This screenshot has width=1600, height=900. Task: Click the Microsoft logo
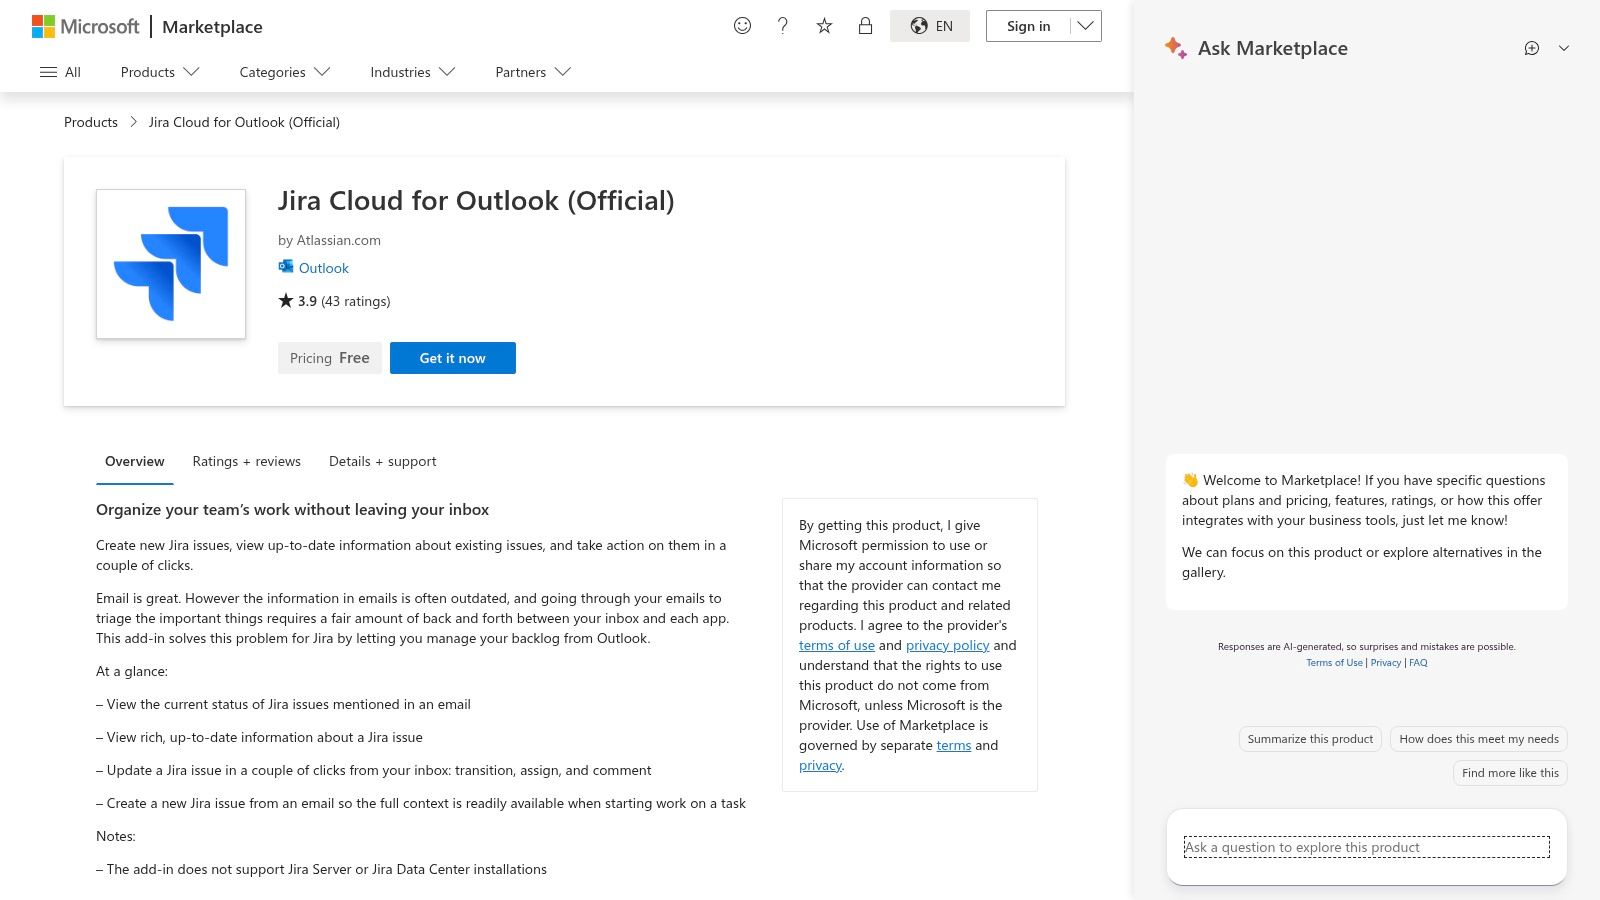coord(86,27)
